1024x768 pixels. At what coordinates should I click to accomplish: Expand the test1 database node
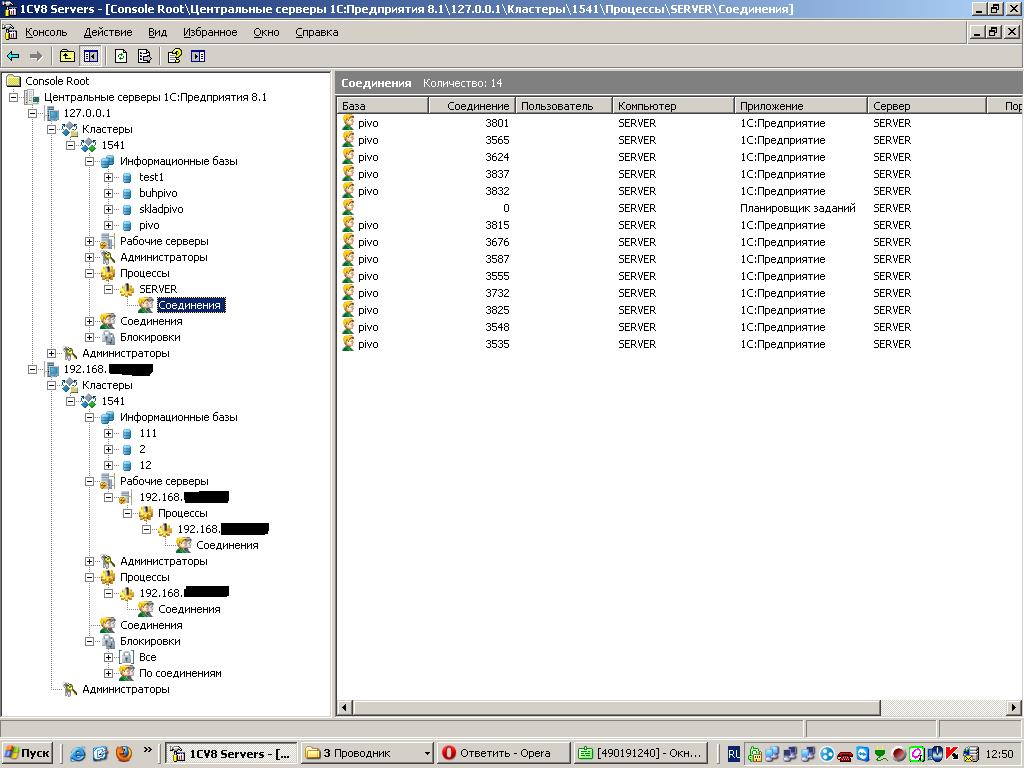pyautogui.click(x=108, y=177)
